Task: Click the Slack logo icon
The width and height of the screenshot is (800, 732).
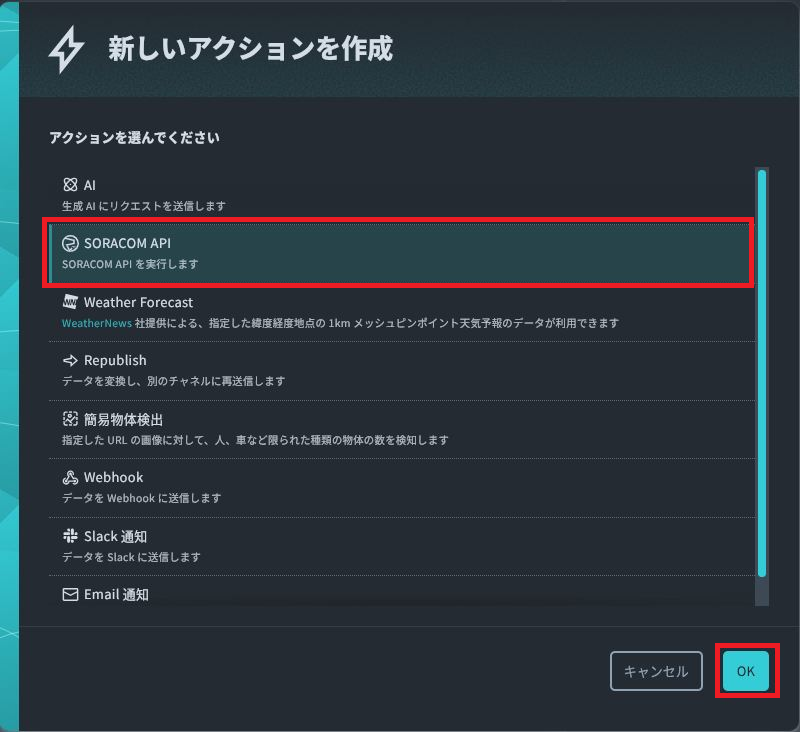Action: pyautogui.click(x=70, y=536)
